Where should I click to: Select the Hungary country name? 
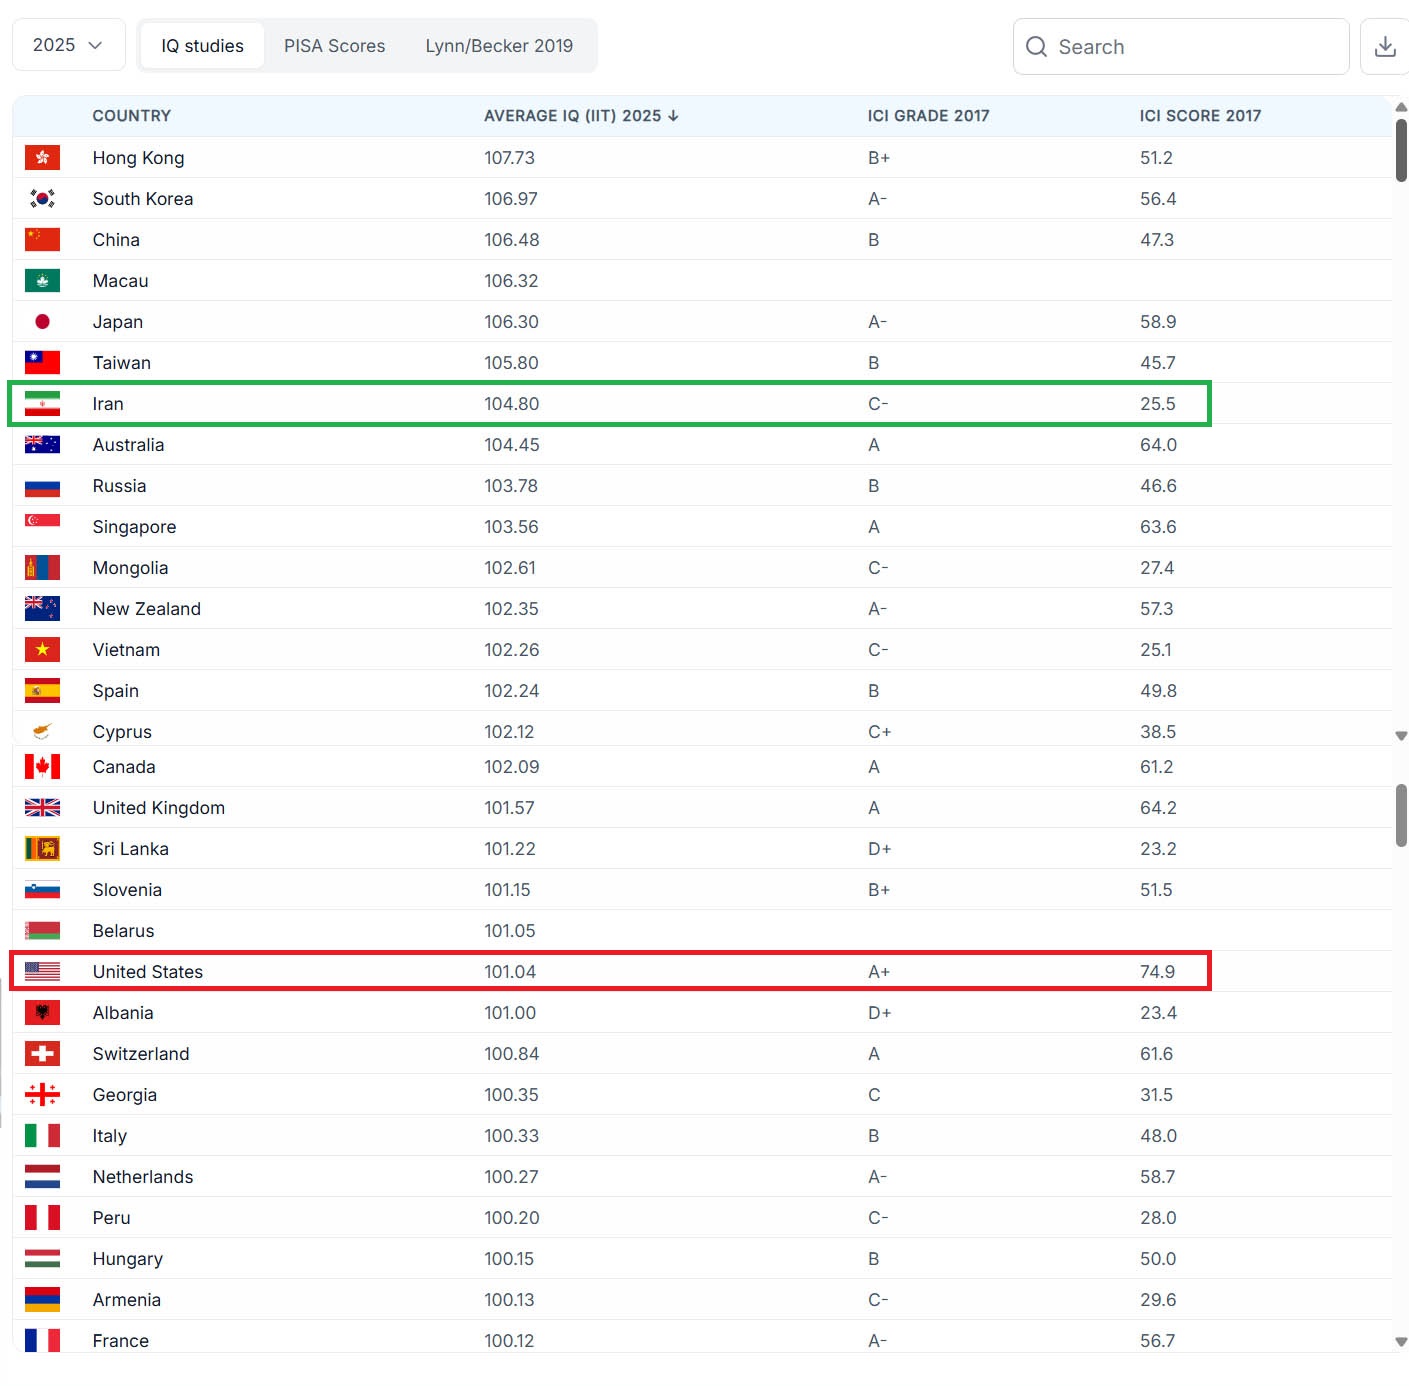point(128,1259)
